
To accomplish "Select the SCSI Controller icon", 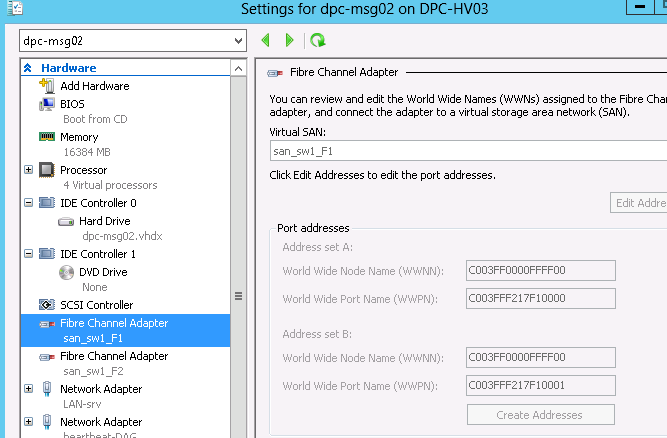I will tap(47, 304).
